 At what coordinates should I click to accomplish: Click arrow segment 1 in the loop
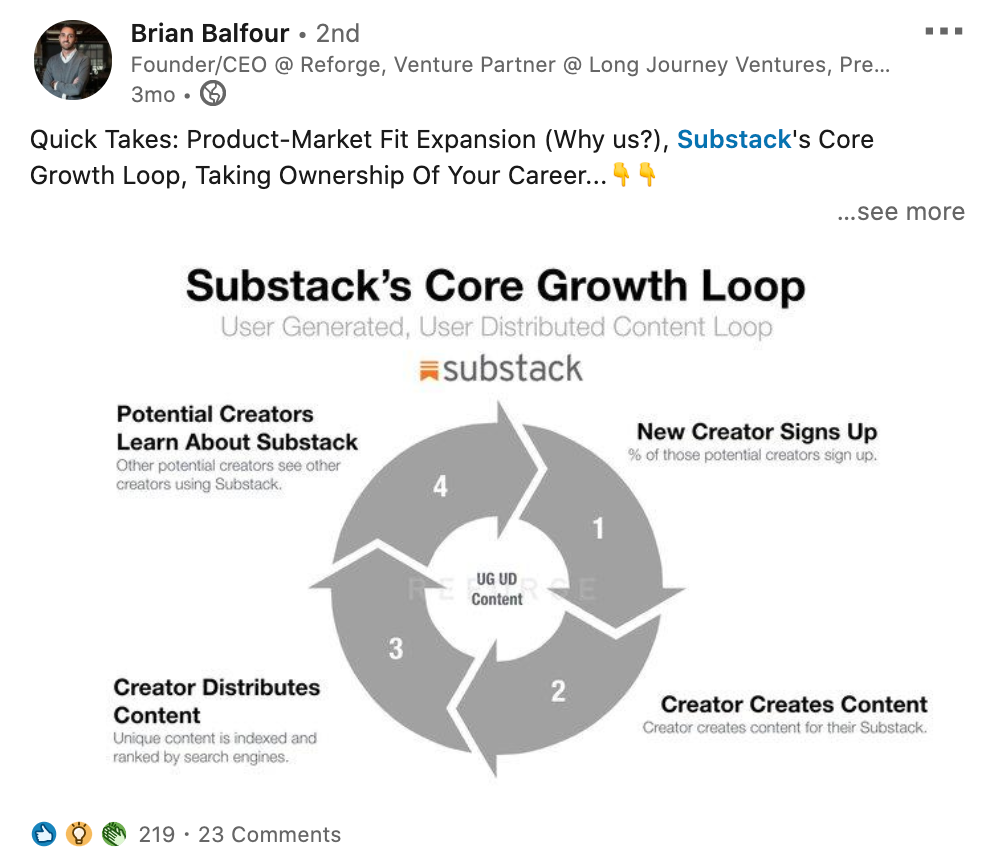point(598,528)
